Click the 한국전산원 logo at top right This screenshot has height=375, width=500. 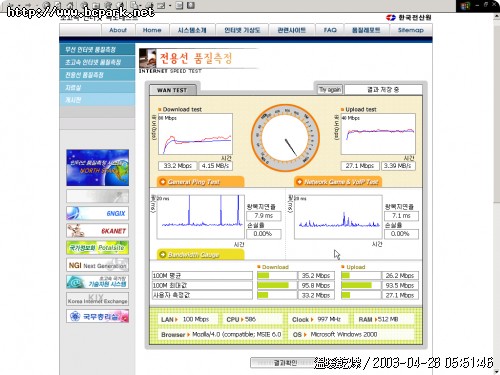point(408,17)
